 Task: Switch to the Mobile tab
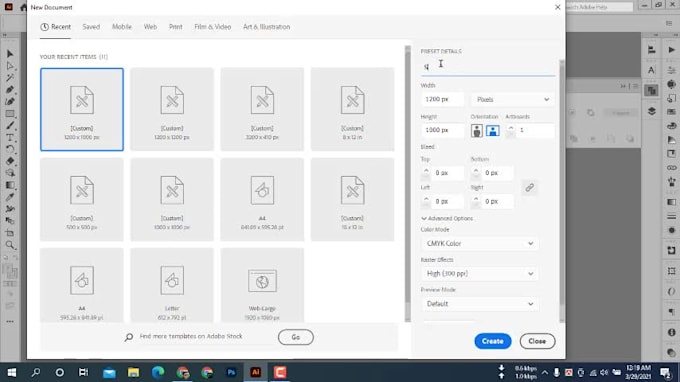pyautogui.click(x=122, y=27)
